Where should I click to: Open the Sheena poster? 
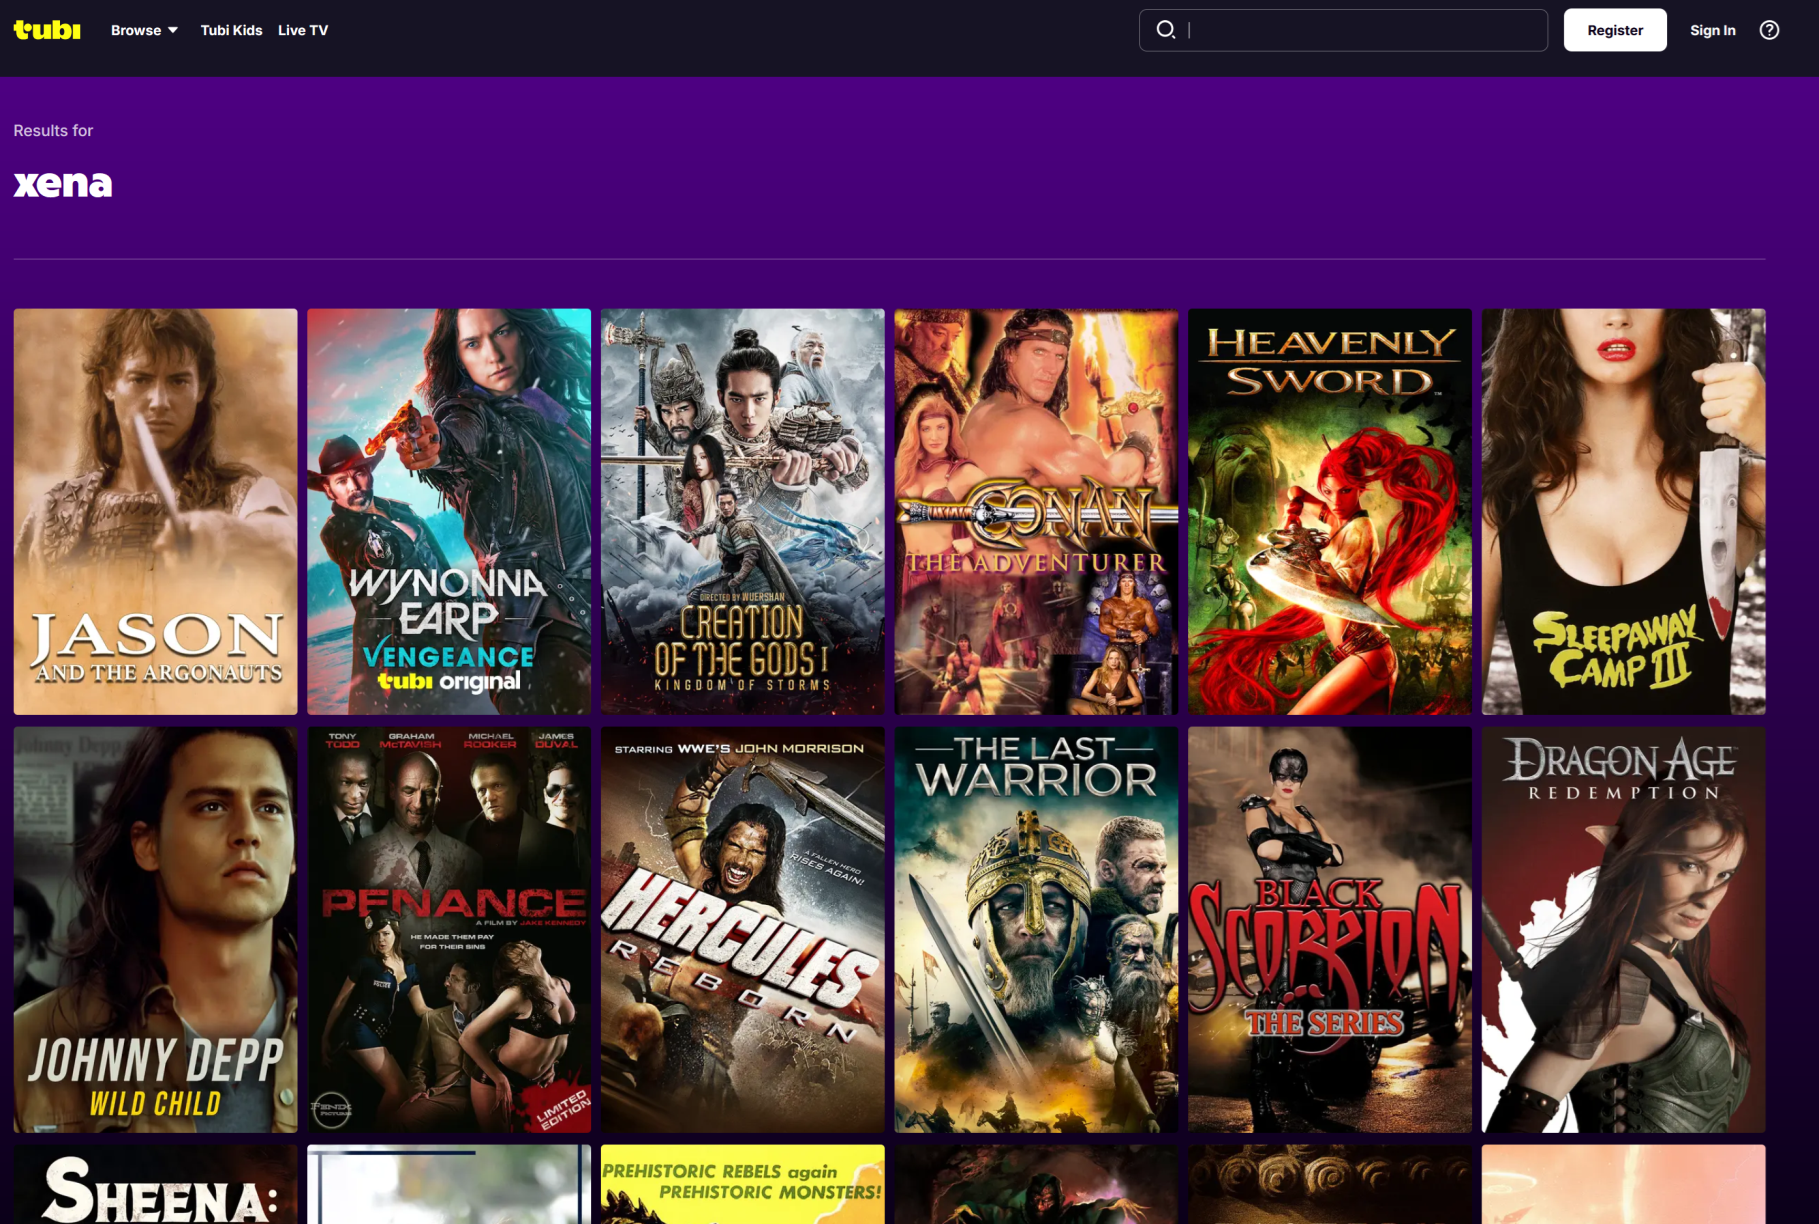click(x=155, y=1185)
